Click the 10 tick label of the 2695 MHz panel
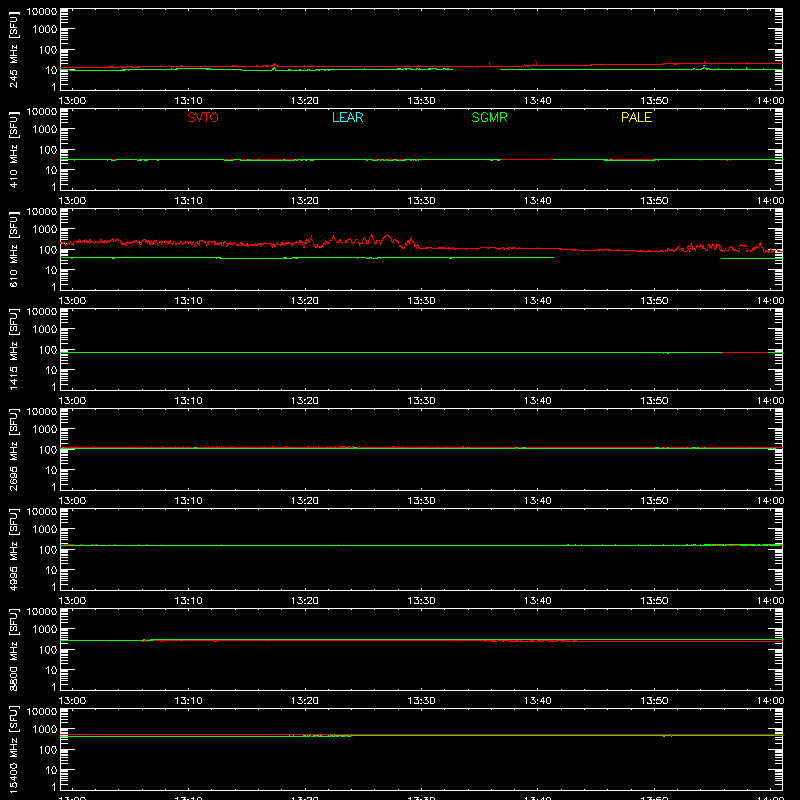Image resolution: width=800 pixels, height=800 pixels. tap(51, 470)
